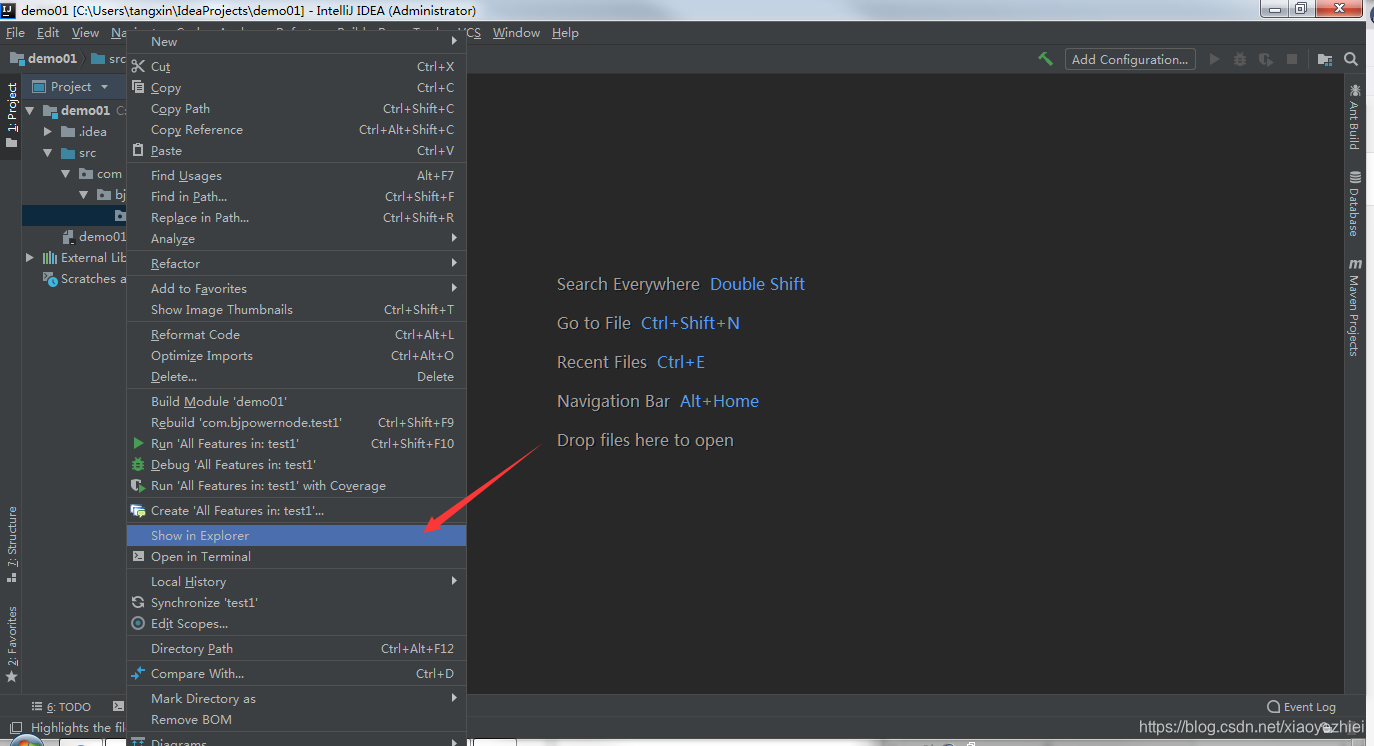1374x746 pixels.
Task: Choose Open in Terminal
Action: point(296,557)
